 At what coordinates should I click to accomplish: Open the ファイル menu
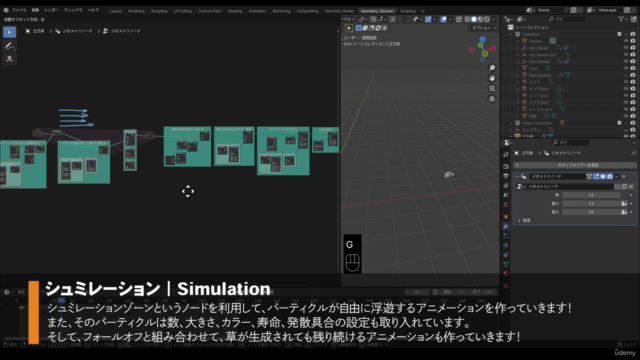[19, 10]
